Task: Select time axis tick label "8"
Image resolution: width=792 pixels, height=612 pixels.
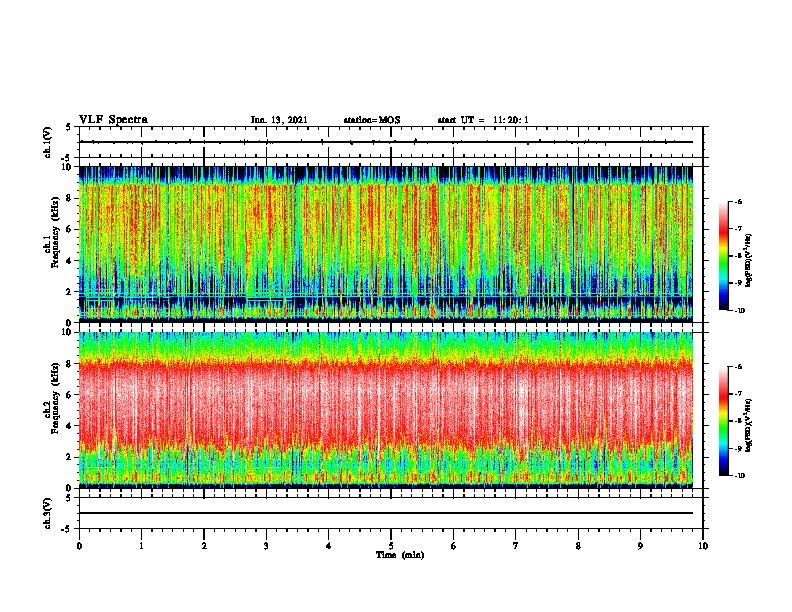Action: 578,546
